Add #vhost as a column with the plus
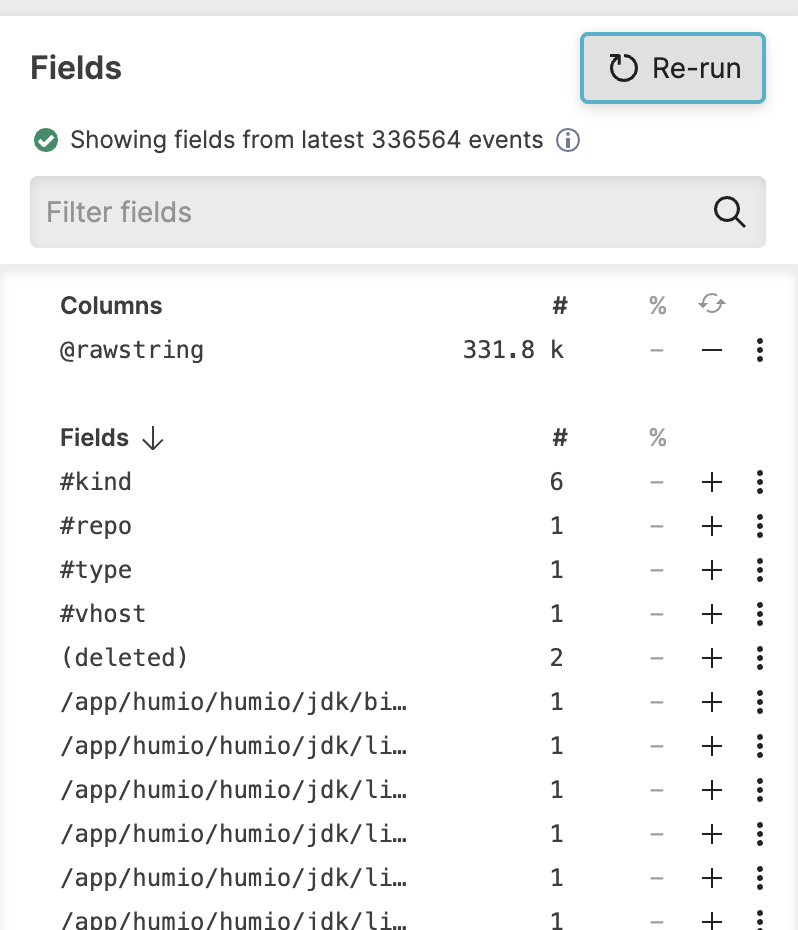 712,613
